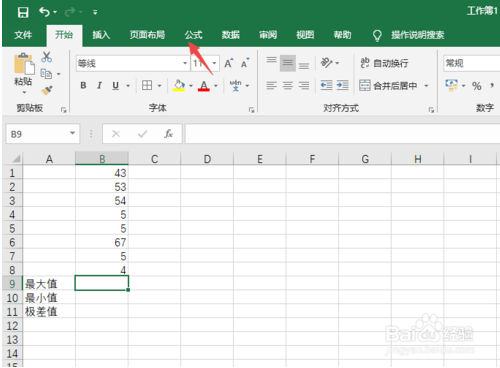Image resolution: width=500 pixels, height=368 pixels.
Task: Click the 粘贴 paste icon
Action: 24,63
